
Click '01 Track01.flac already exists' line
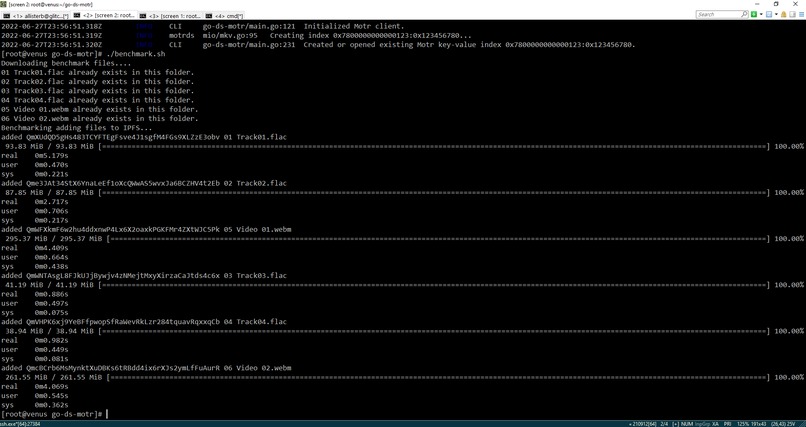(98, 72)
